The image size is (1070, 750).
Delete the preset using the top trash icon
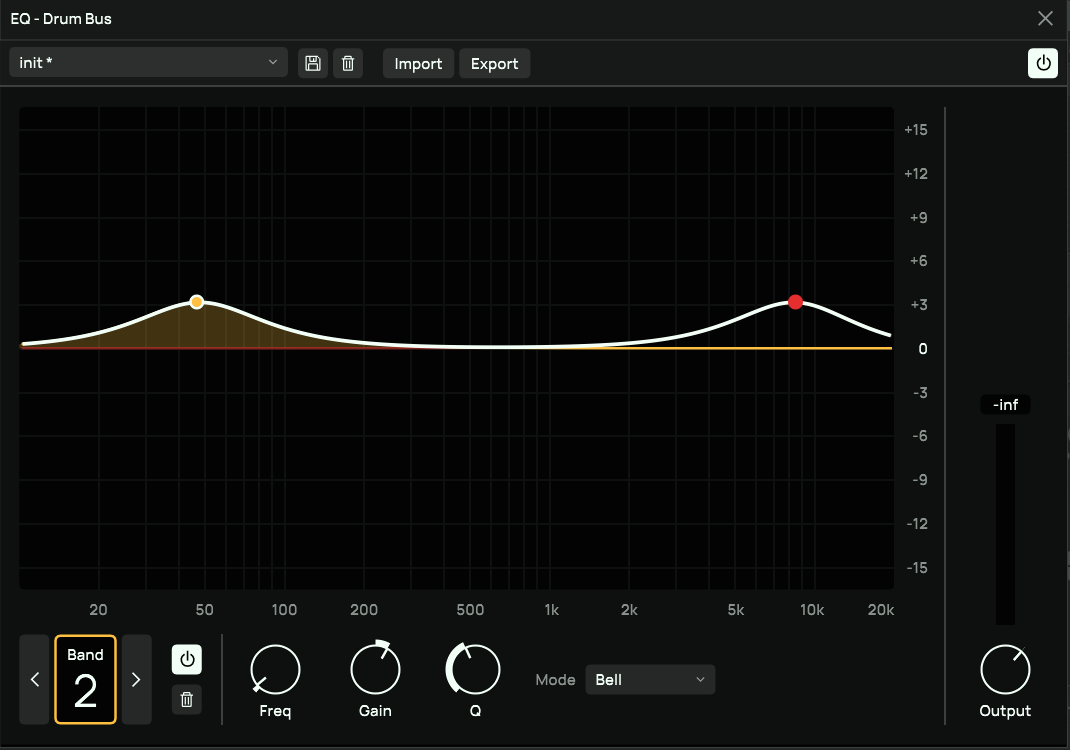point(348,64)
